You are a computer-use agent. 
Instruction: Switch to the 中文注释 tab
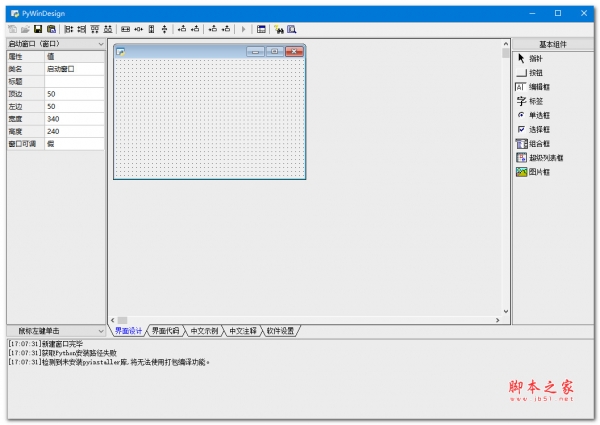243,331
